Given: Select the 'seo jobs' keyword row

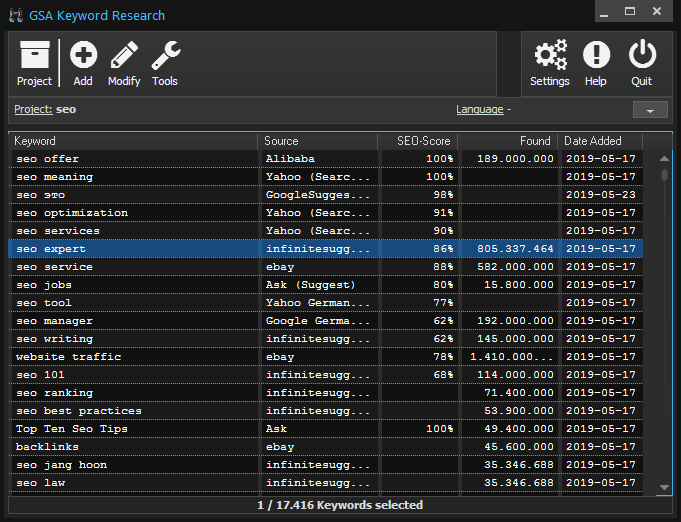Looking at the screenshot, I should point(326,285).
